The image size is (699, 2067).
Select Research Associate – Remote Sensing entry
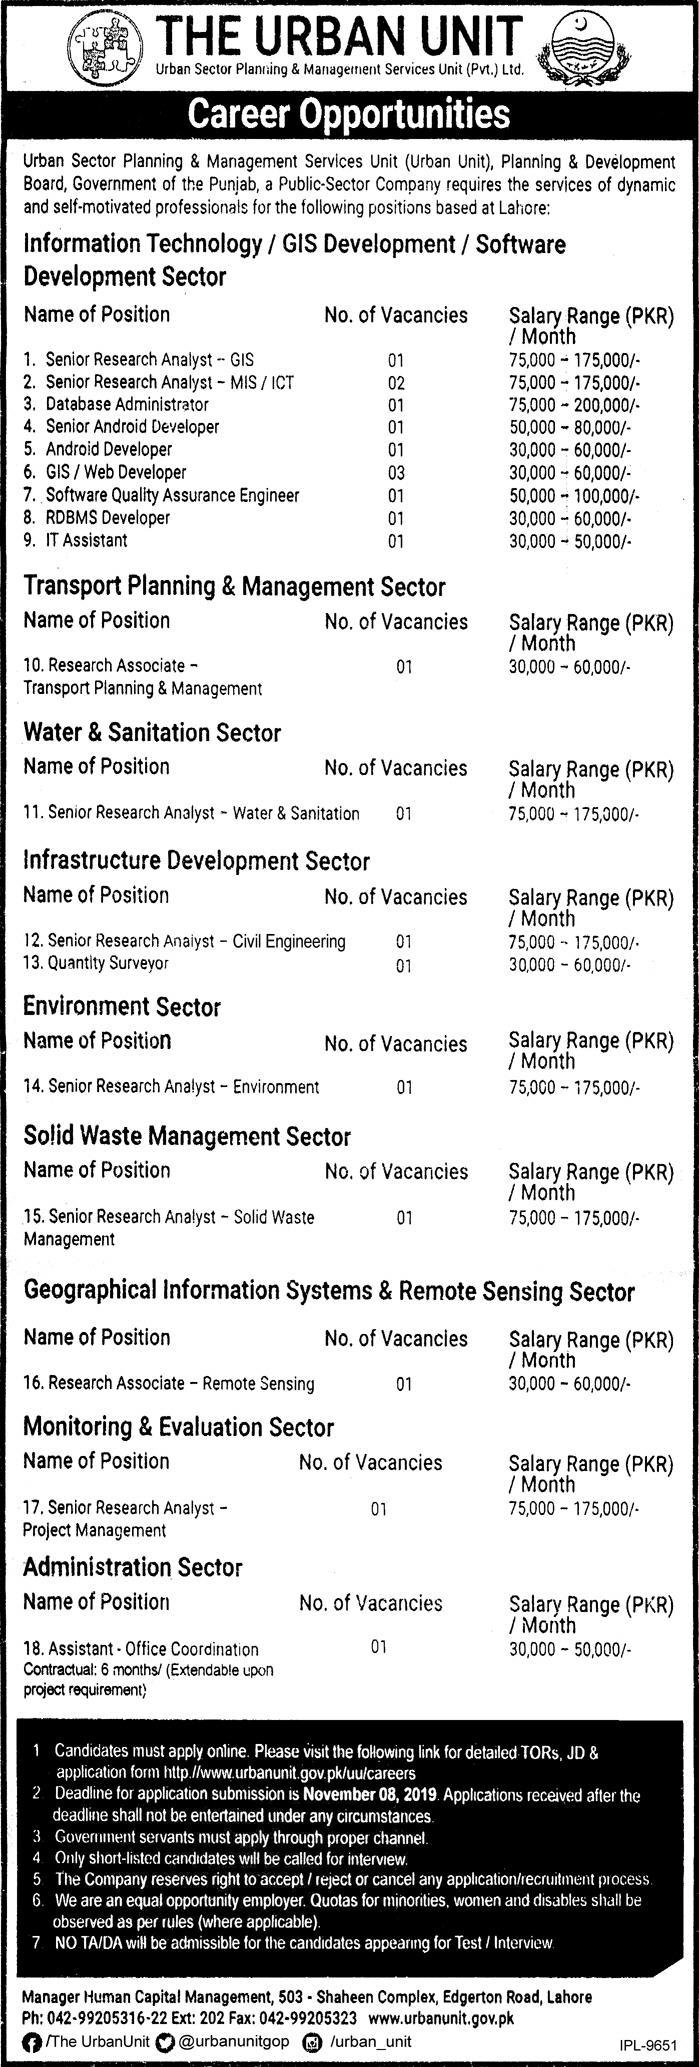click(168, 1384)
